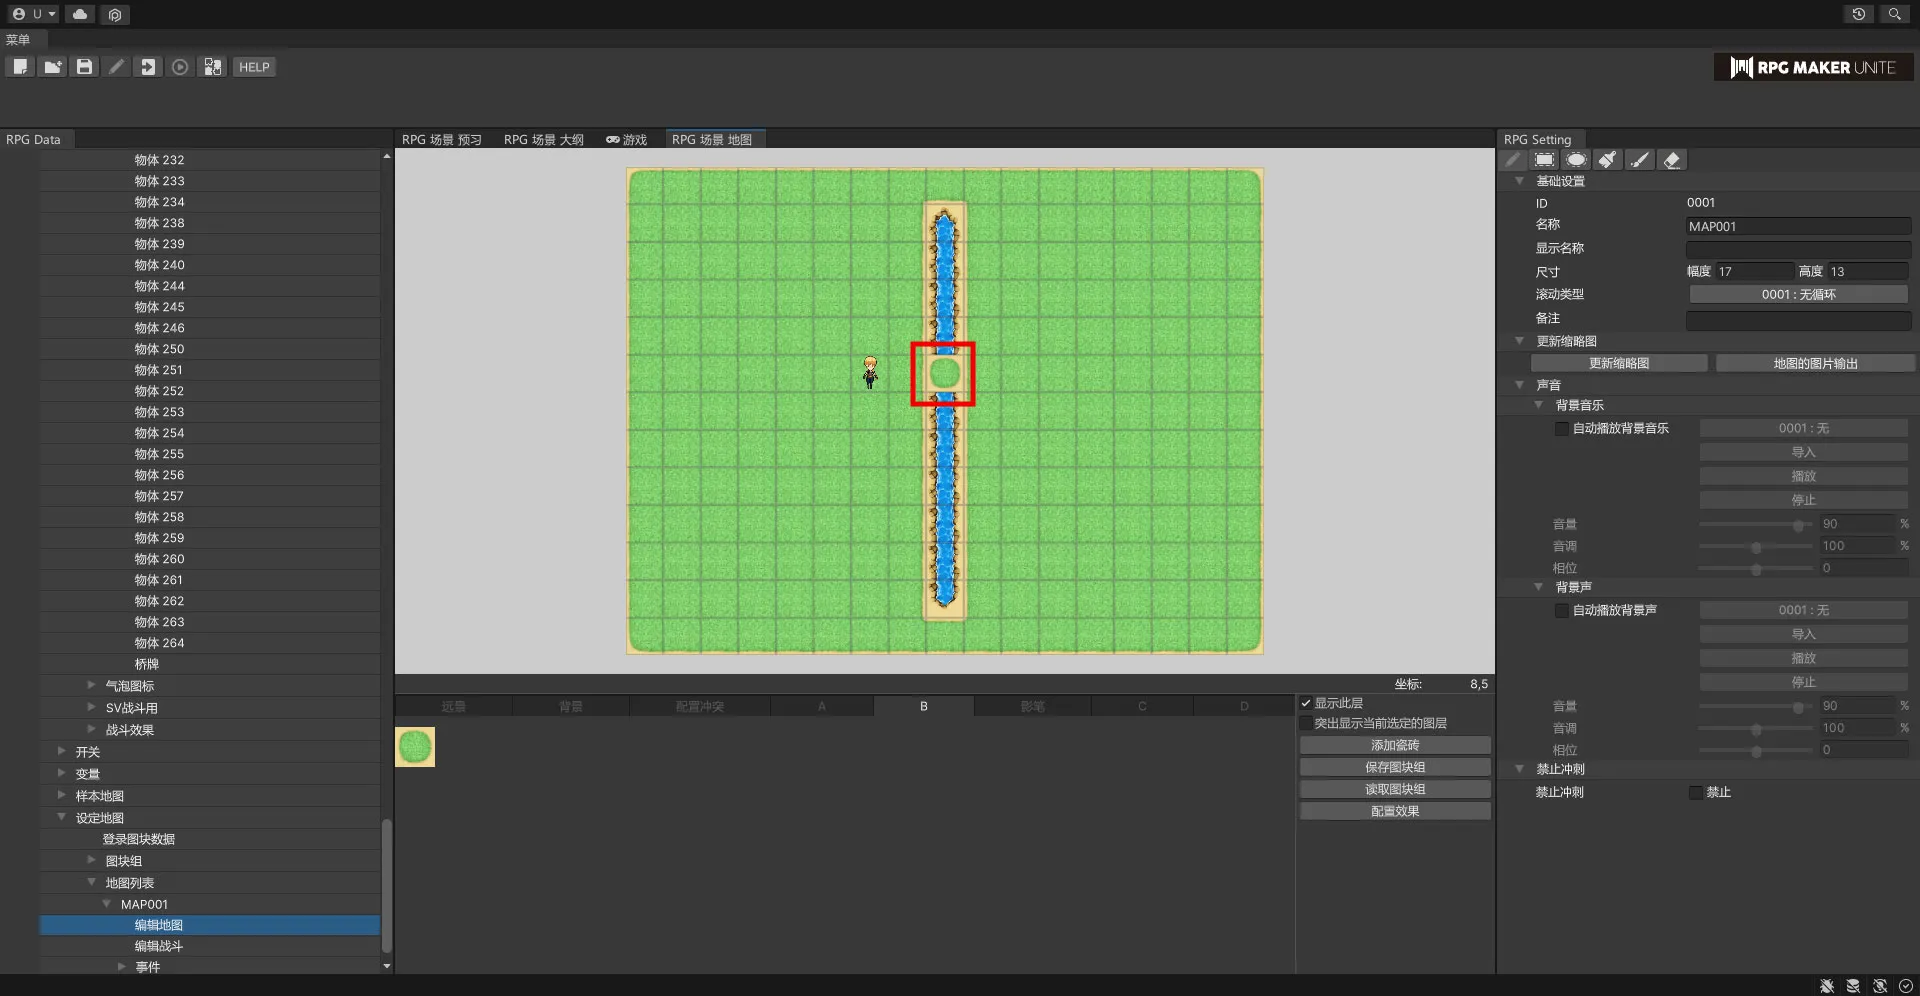Click the save project icon
This screenshot has height=996, width=1920.
coord(85,67)
